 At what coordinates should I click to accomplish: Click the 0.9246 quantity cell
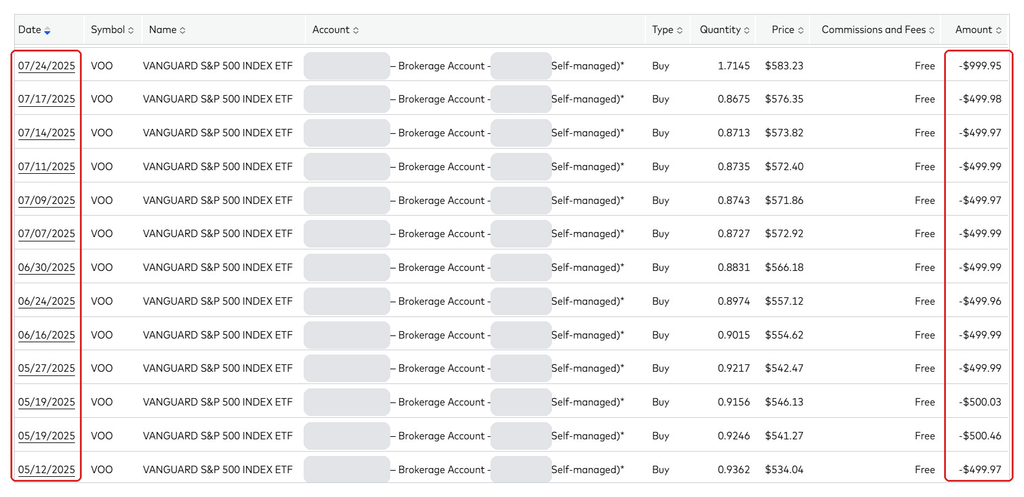click(x=734, y=436)
